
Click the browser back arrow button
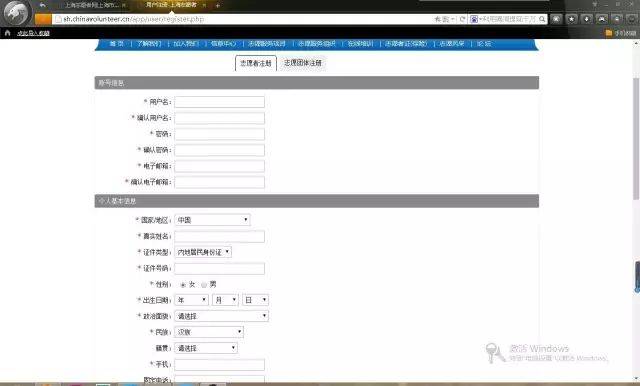pos(43,5)
